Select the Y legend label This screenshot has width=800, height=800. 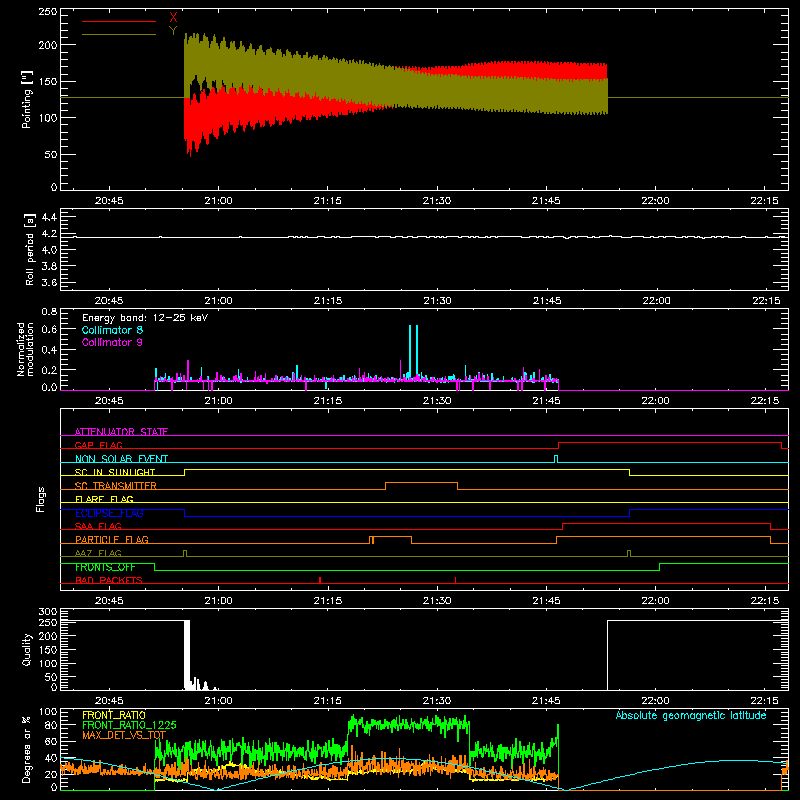pos(173,30)
